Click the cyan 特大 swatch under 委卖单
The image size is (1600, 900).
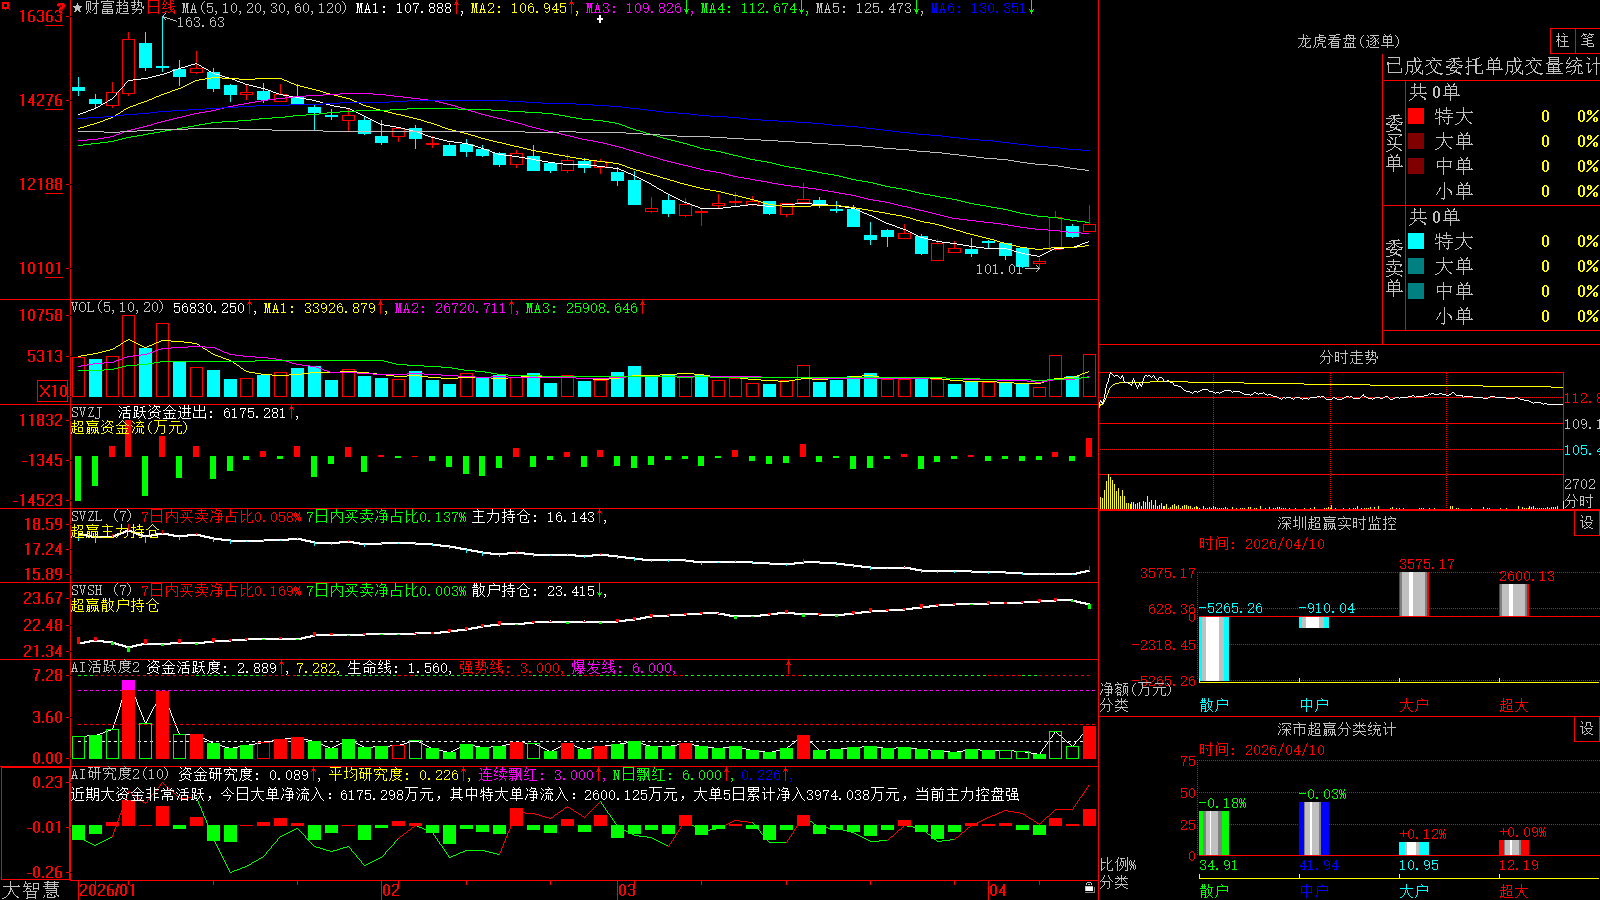tap(1416, 241)
